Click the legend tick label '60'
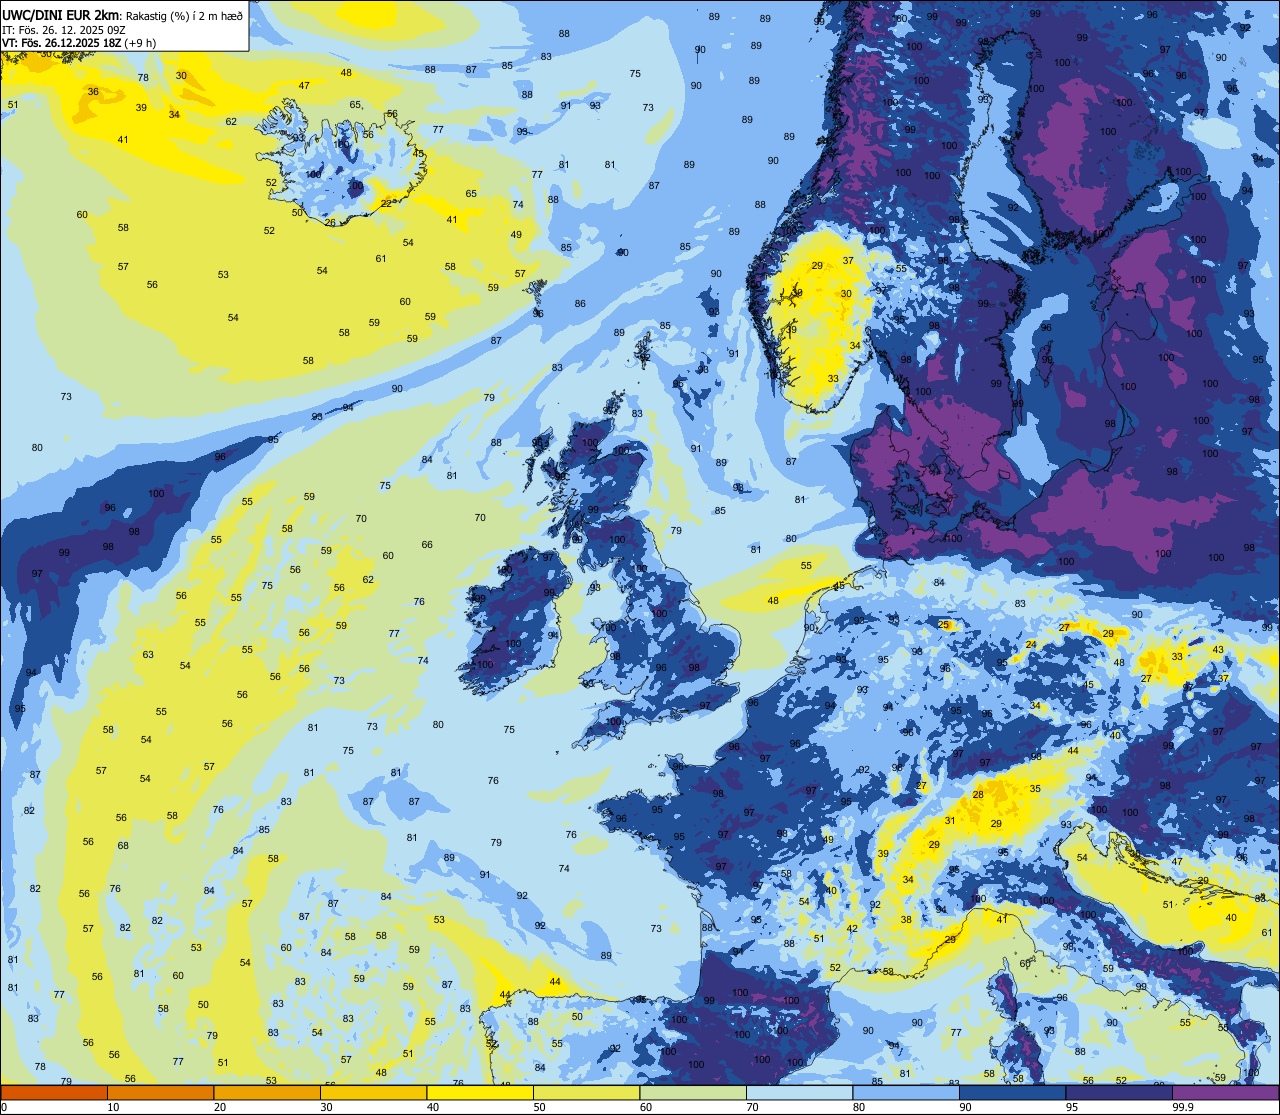The height and width of the screenshot is (1115, 1280). 646,1107
